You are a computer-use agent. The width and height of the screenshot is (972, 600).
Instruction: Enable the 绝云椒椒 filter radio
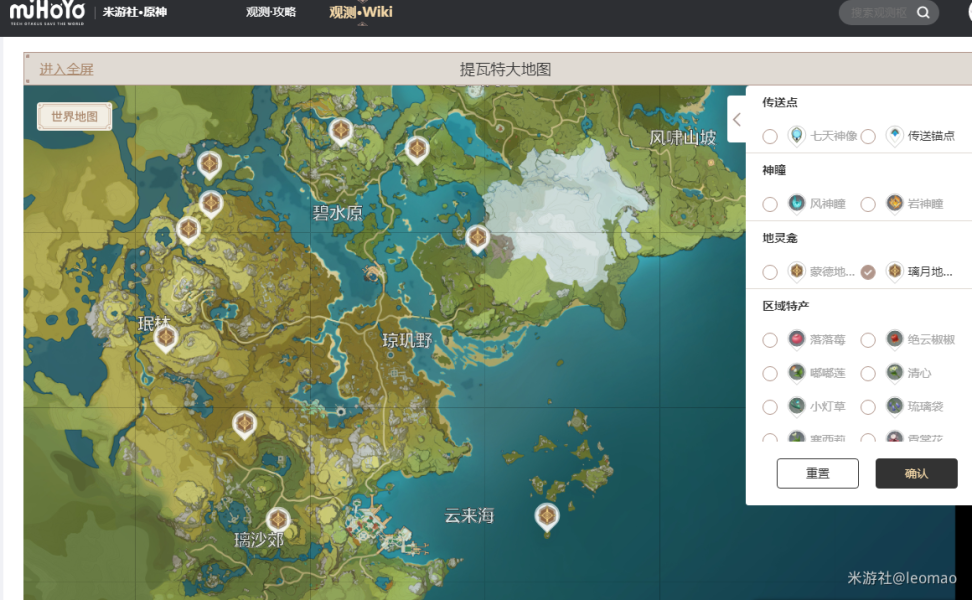(868, 340)
